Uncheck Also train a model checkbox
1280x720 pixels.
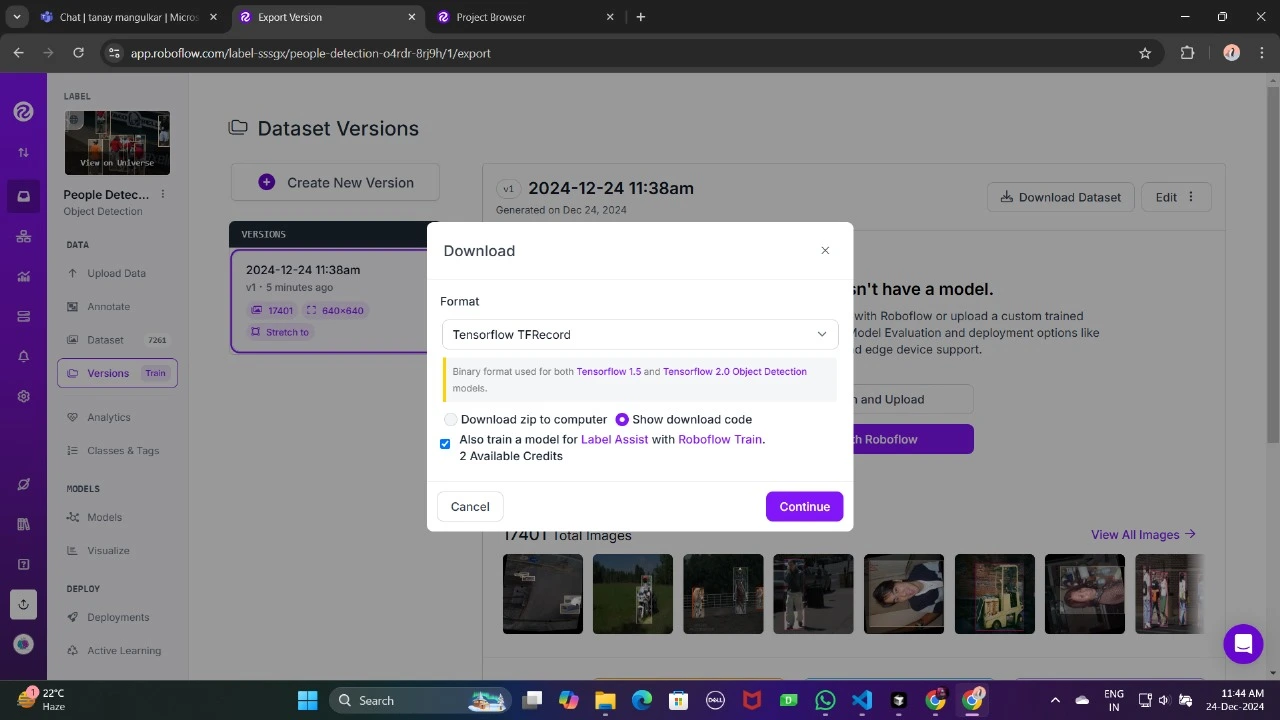[x=445, y=444]
